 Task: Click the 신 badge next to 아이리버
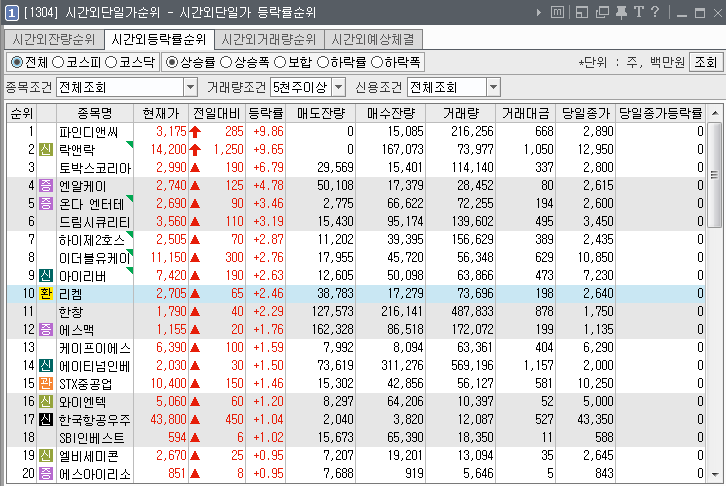coord(46,275)
